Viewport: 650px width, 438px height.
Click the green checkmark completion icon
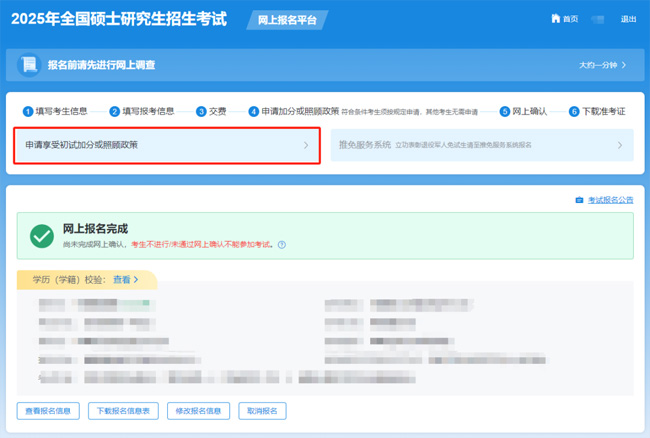42,235
